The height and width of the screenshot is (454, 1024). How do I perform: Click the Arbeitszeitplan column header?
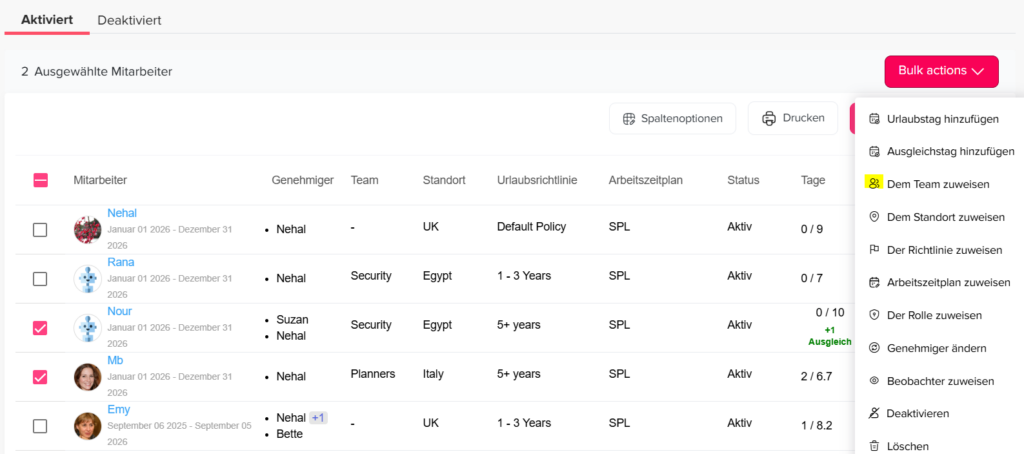point(645,180)
